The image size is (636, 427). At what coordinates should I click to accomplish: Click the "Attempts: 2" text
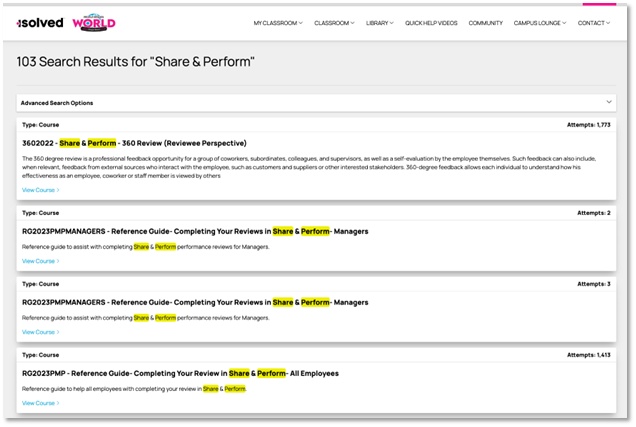(594, 213)
